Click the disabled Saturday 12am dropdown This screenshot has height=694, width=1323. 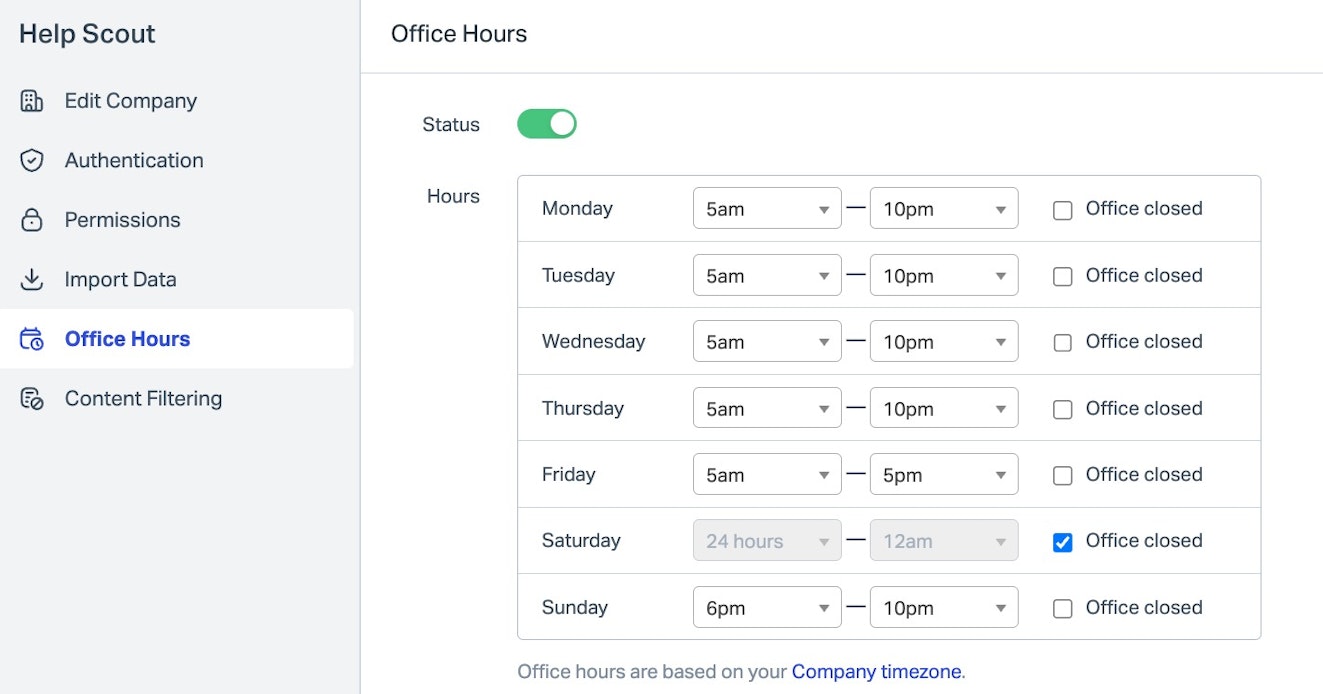click(944, 540)
